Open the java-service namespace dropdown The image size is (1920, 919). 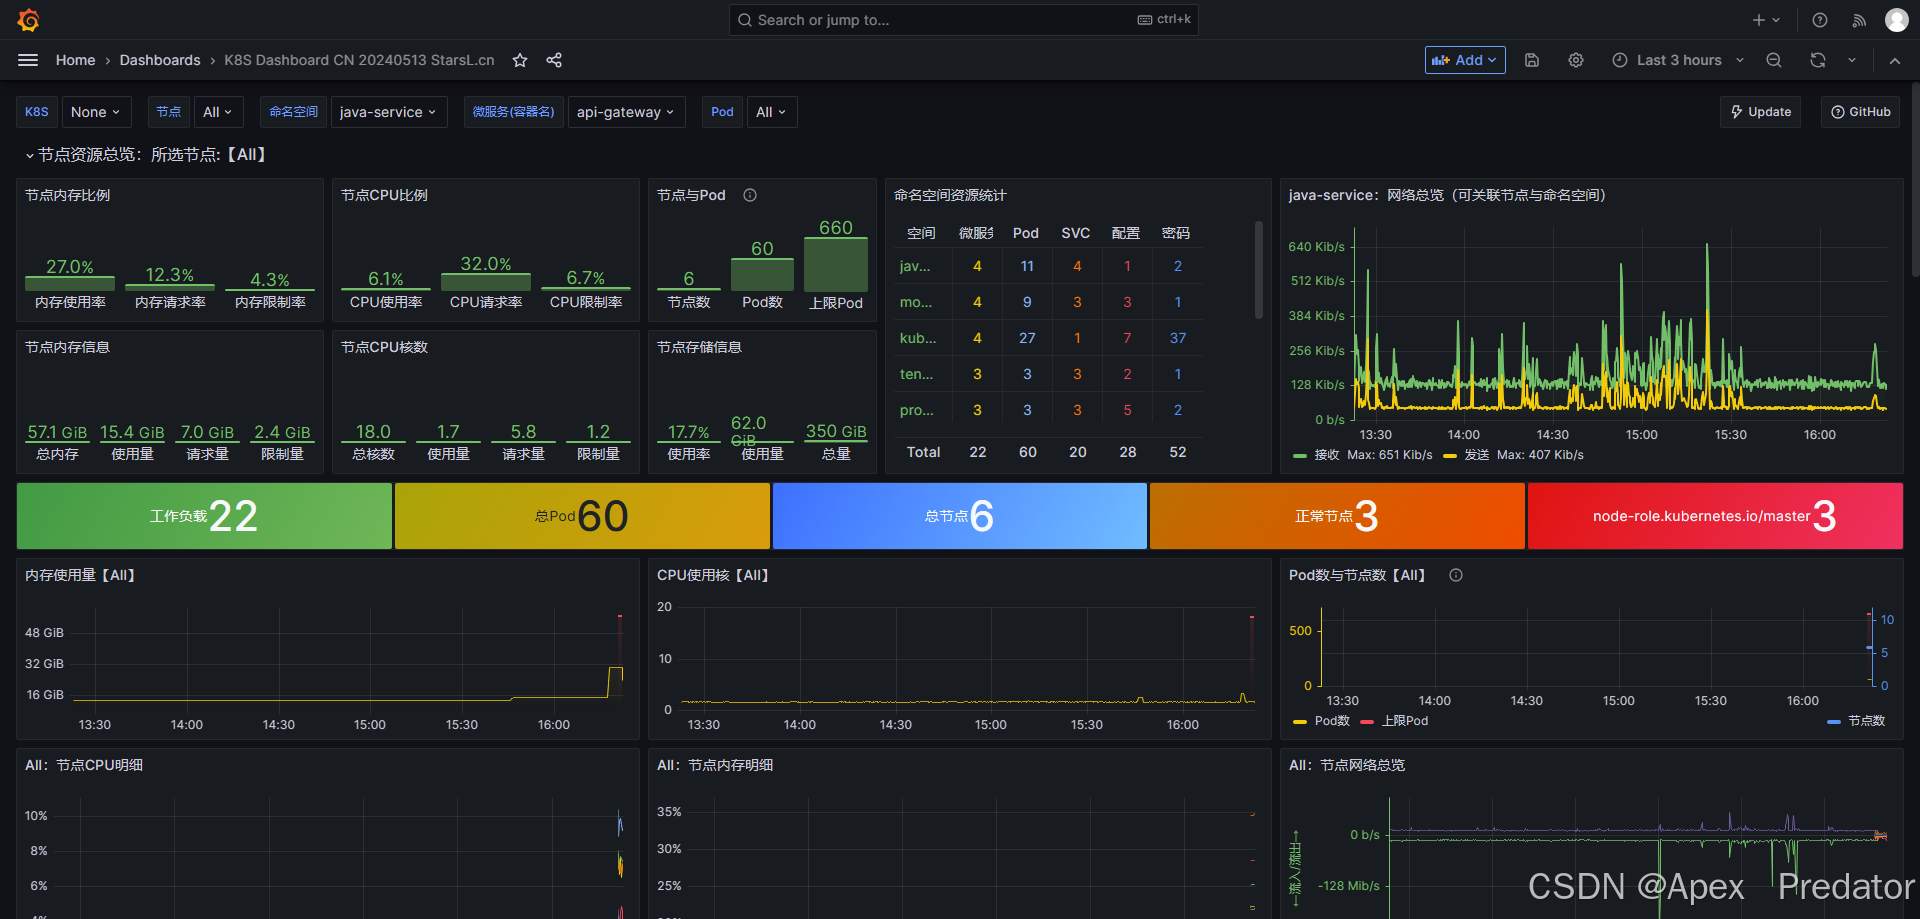(388, 112)
